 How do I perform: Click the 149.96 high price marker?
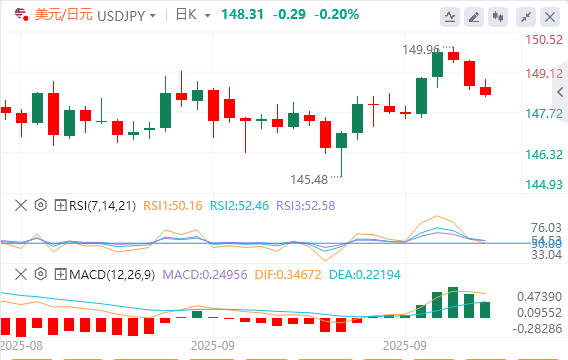[421, 49]
